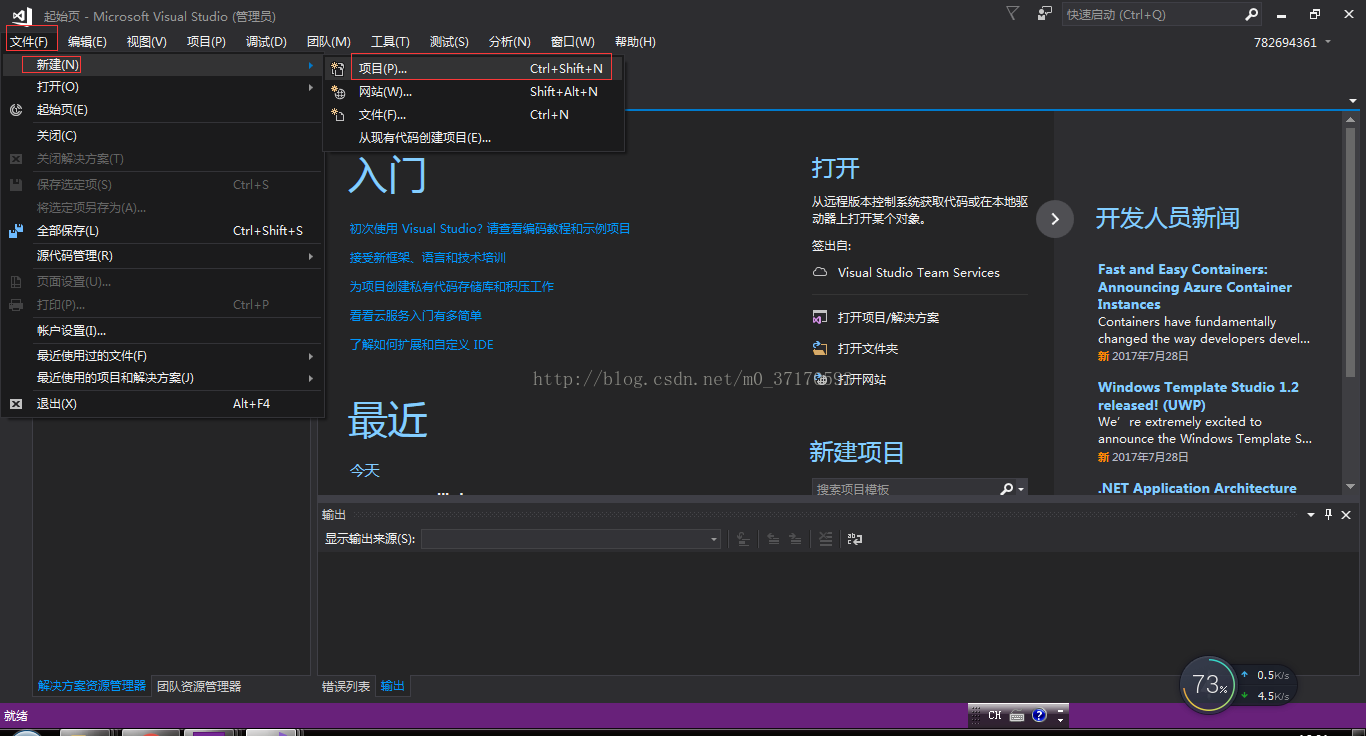The height and width of the screenshot is (736, 1366).
Task: Pin the Output panel with auto-hide pushpin
Action: [1328, 514]
